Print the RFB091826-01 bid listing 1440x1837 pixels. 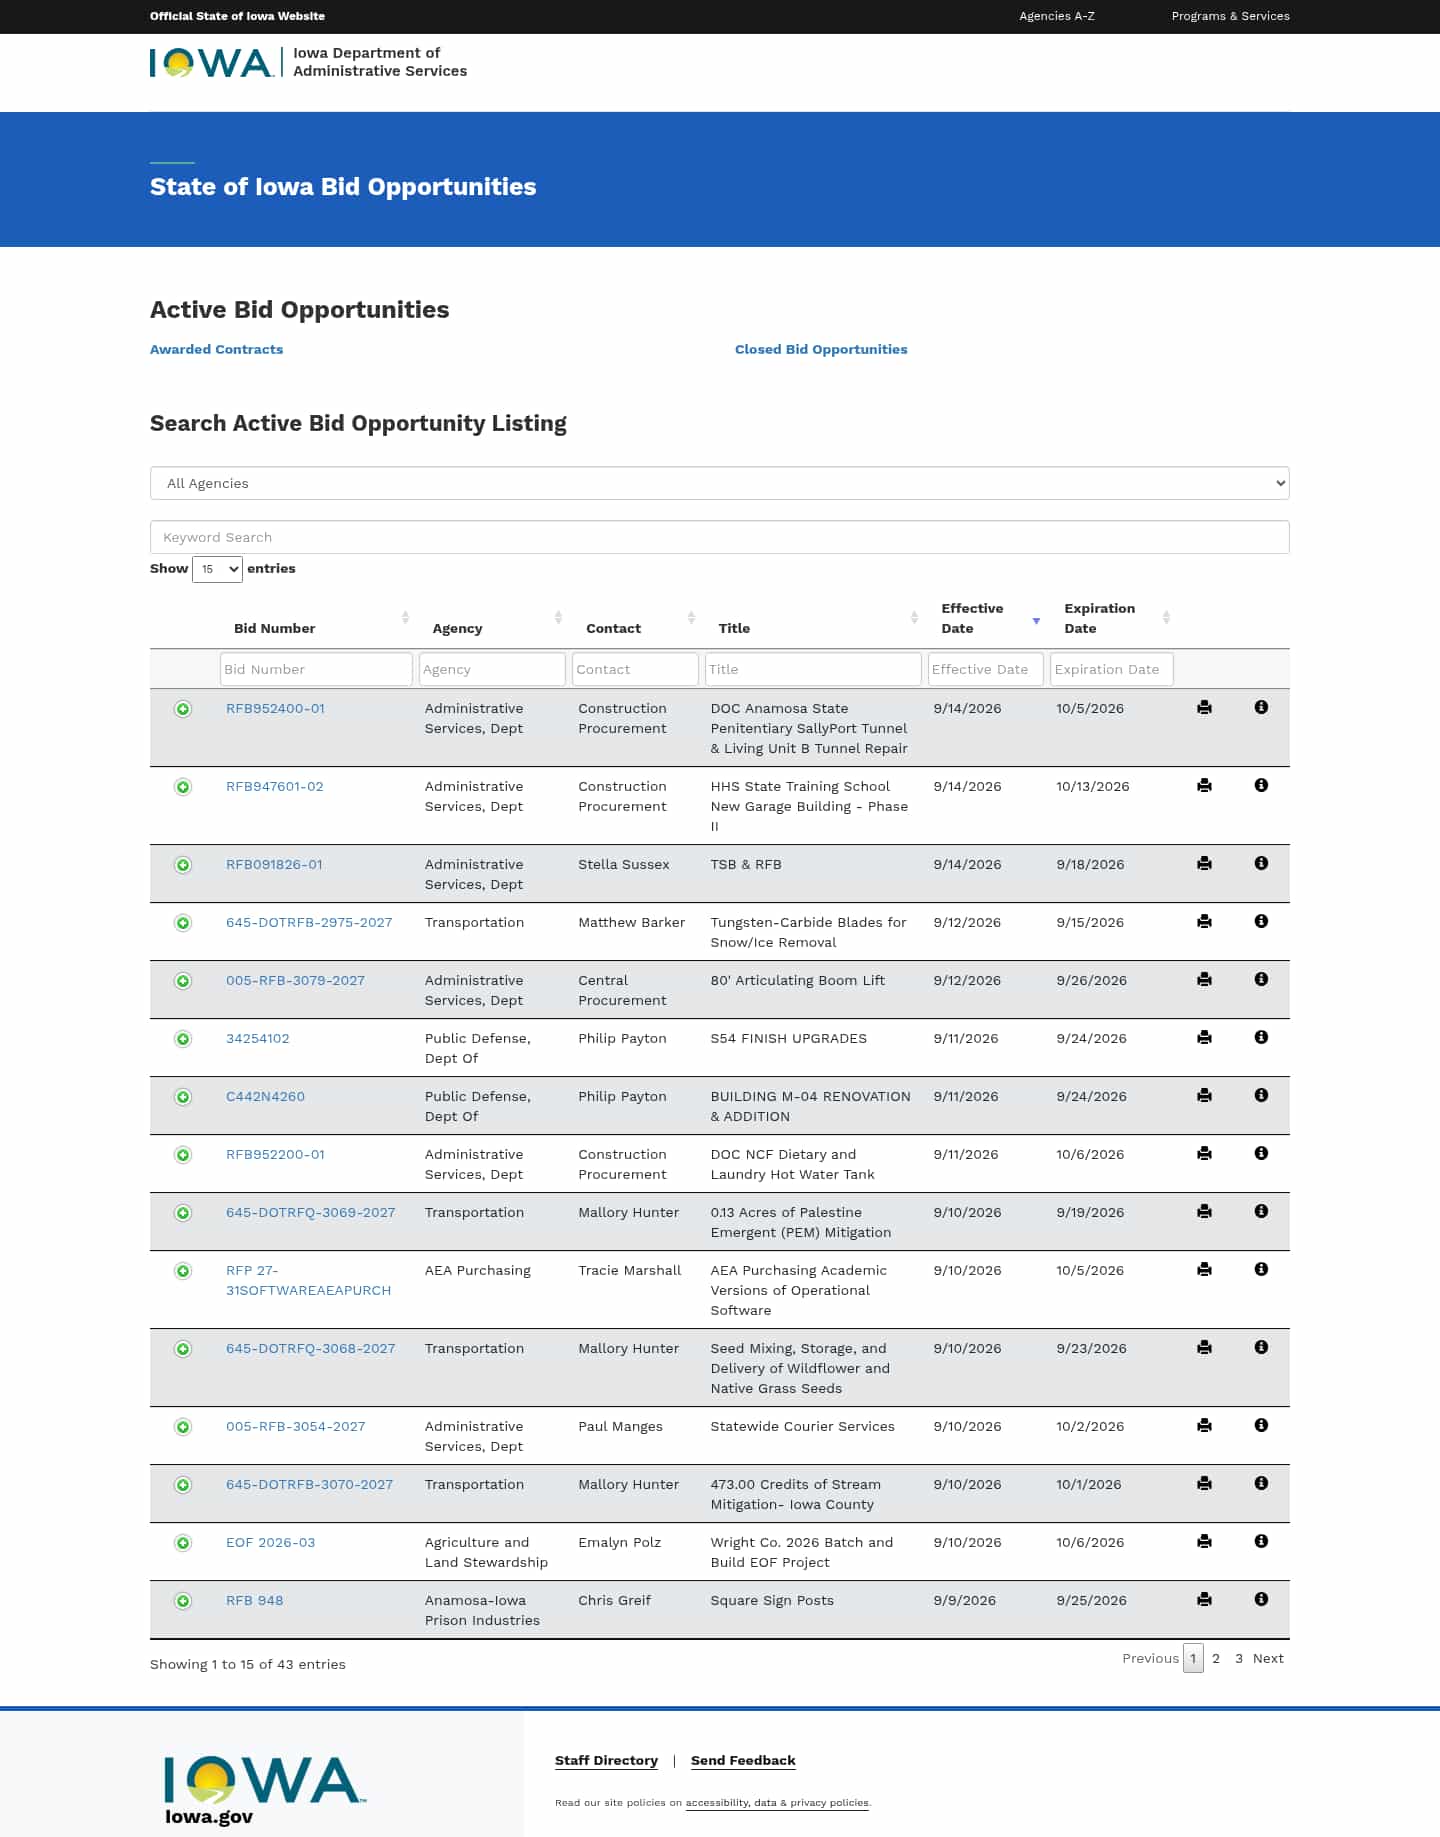click(1204, 863)
